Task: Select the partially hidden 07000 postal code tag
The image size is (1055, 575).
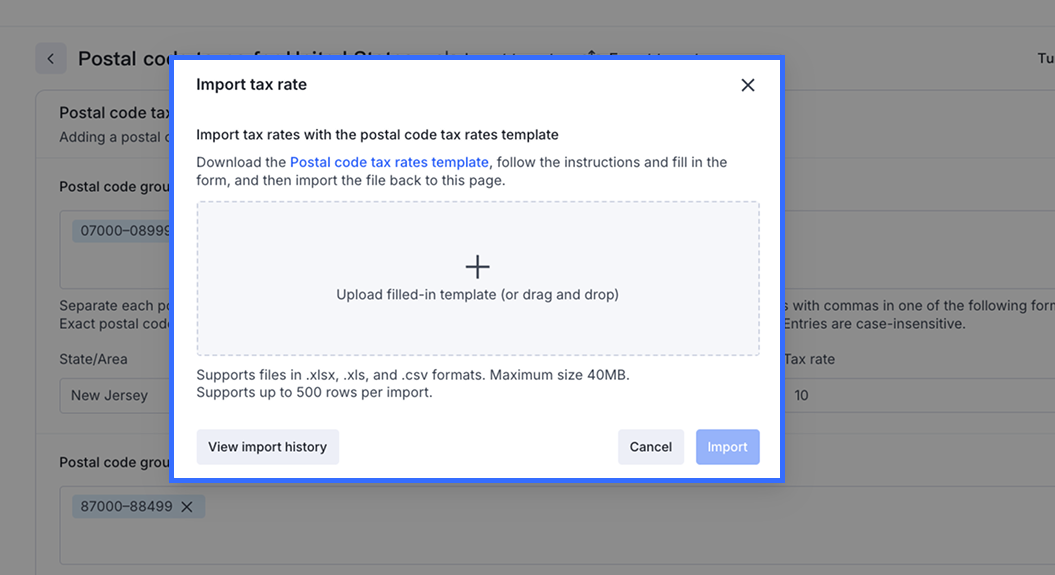Action: (x=124, y=231)
